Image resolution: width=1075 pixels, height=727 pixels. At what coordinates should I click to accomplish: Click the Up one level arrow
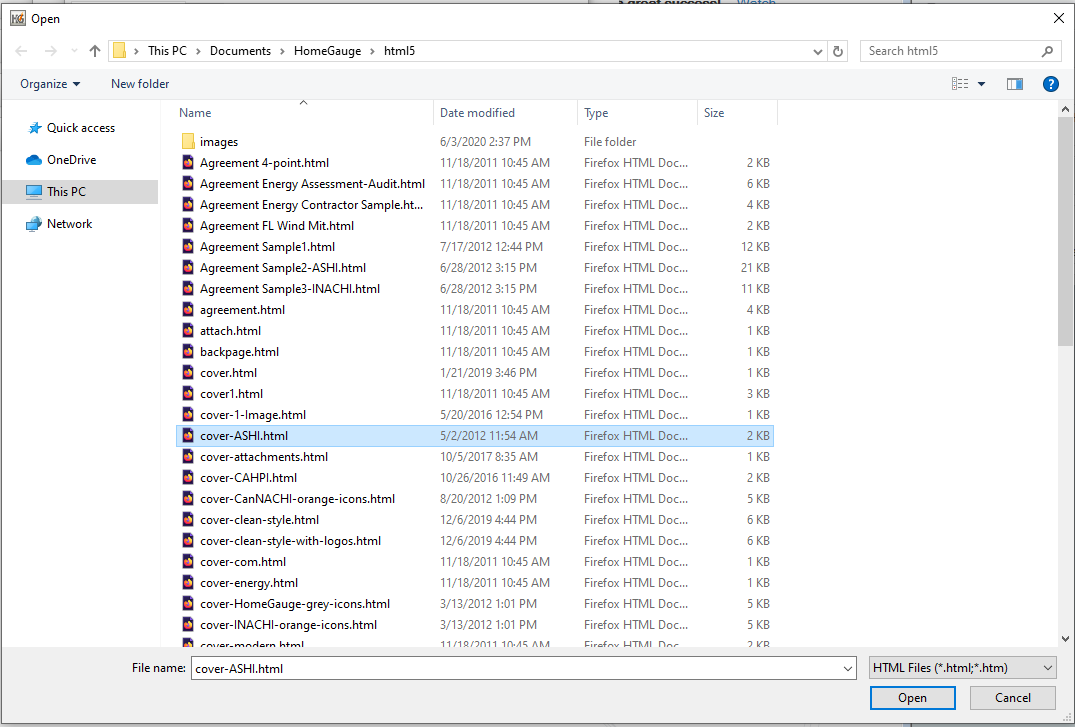[95, 51]
